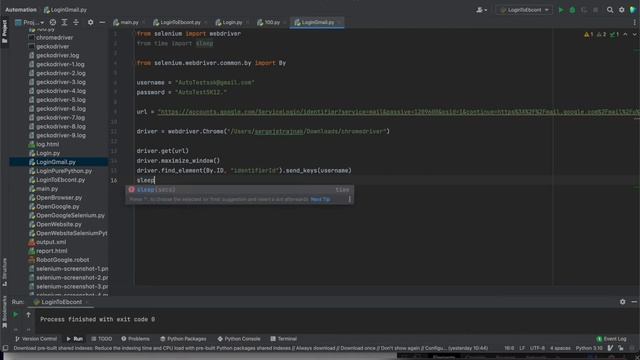The height and width of the screenshot is (360, 640).
Task: Open the Proj... view selector dropdown
Action: click(x=29, y=22)
